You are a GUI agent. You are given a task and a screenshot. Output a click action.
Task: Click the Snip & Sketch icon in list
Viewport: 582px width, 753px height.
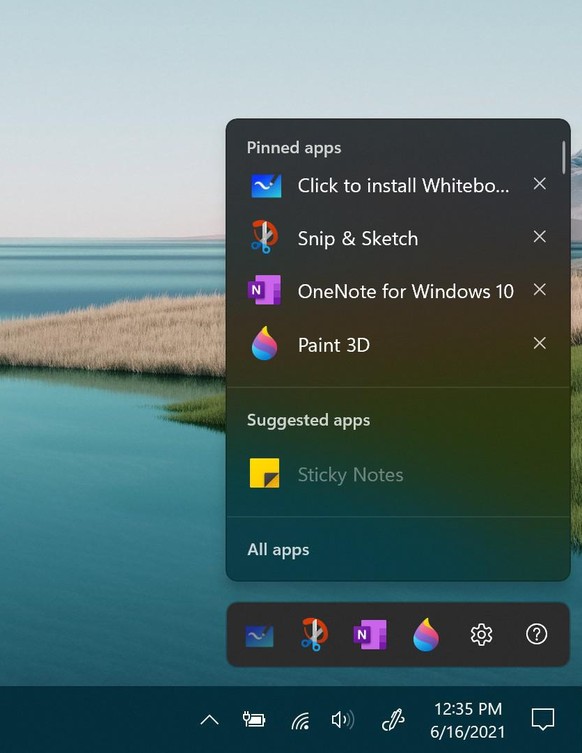click(265, 237)
